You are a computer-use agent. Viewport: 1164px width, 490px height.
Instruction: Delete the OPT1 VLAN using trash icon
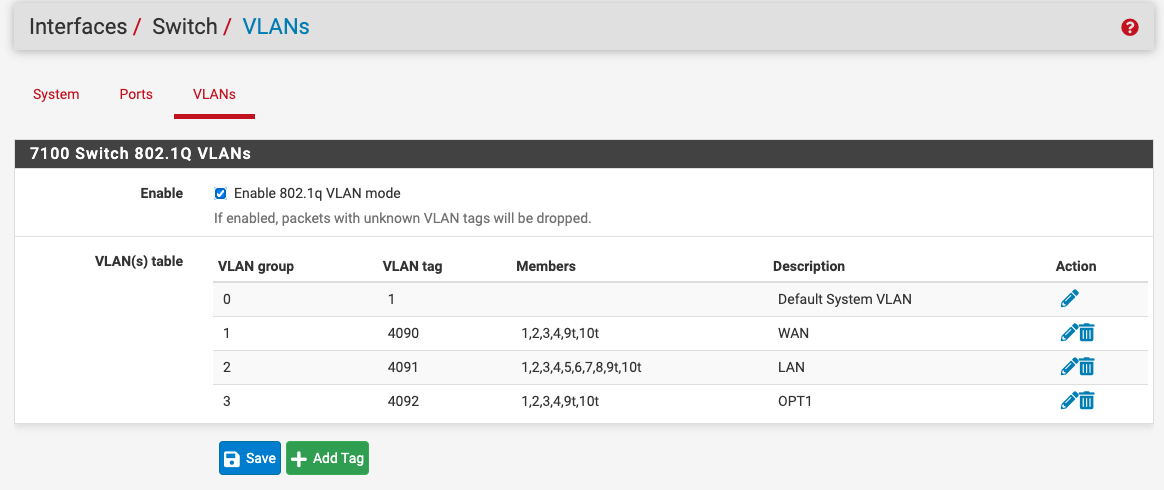(x=1087, y=401)
